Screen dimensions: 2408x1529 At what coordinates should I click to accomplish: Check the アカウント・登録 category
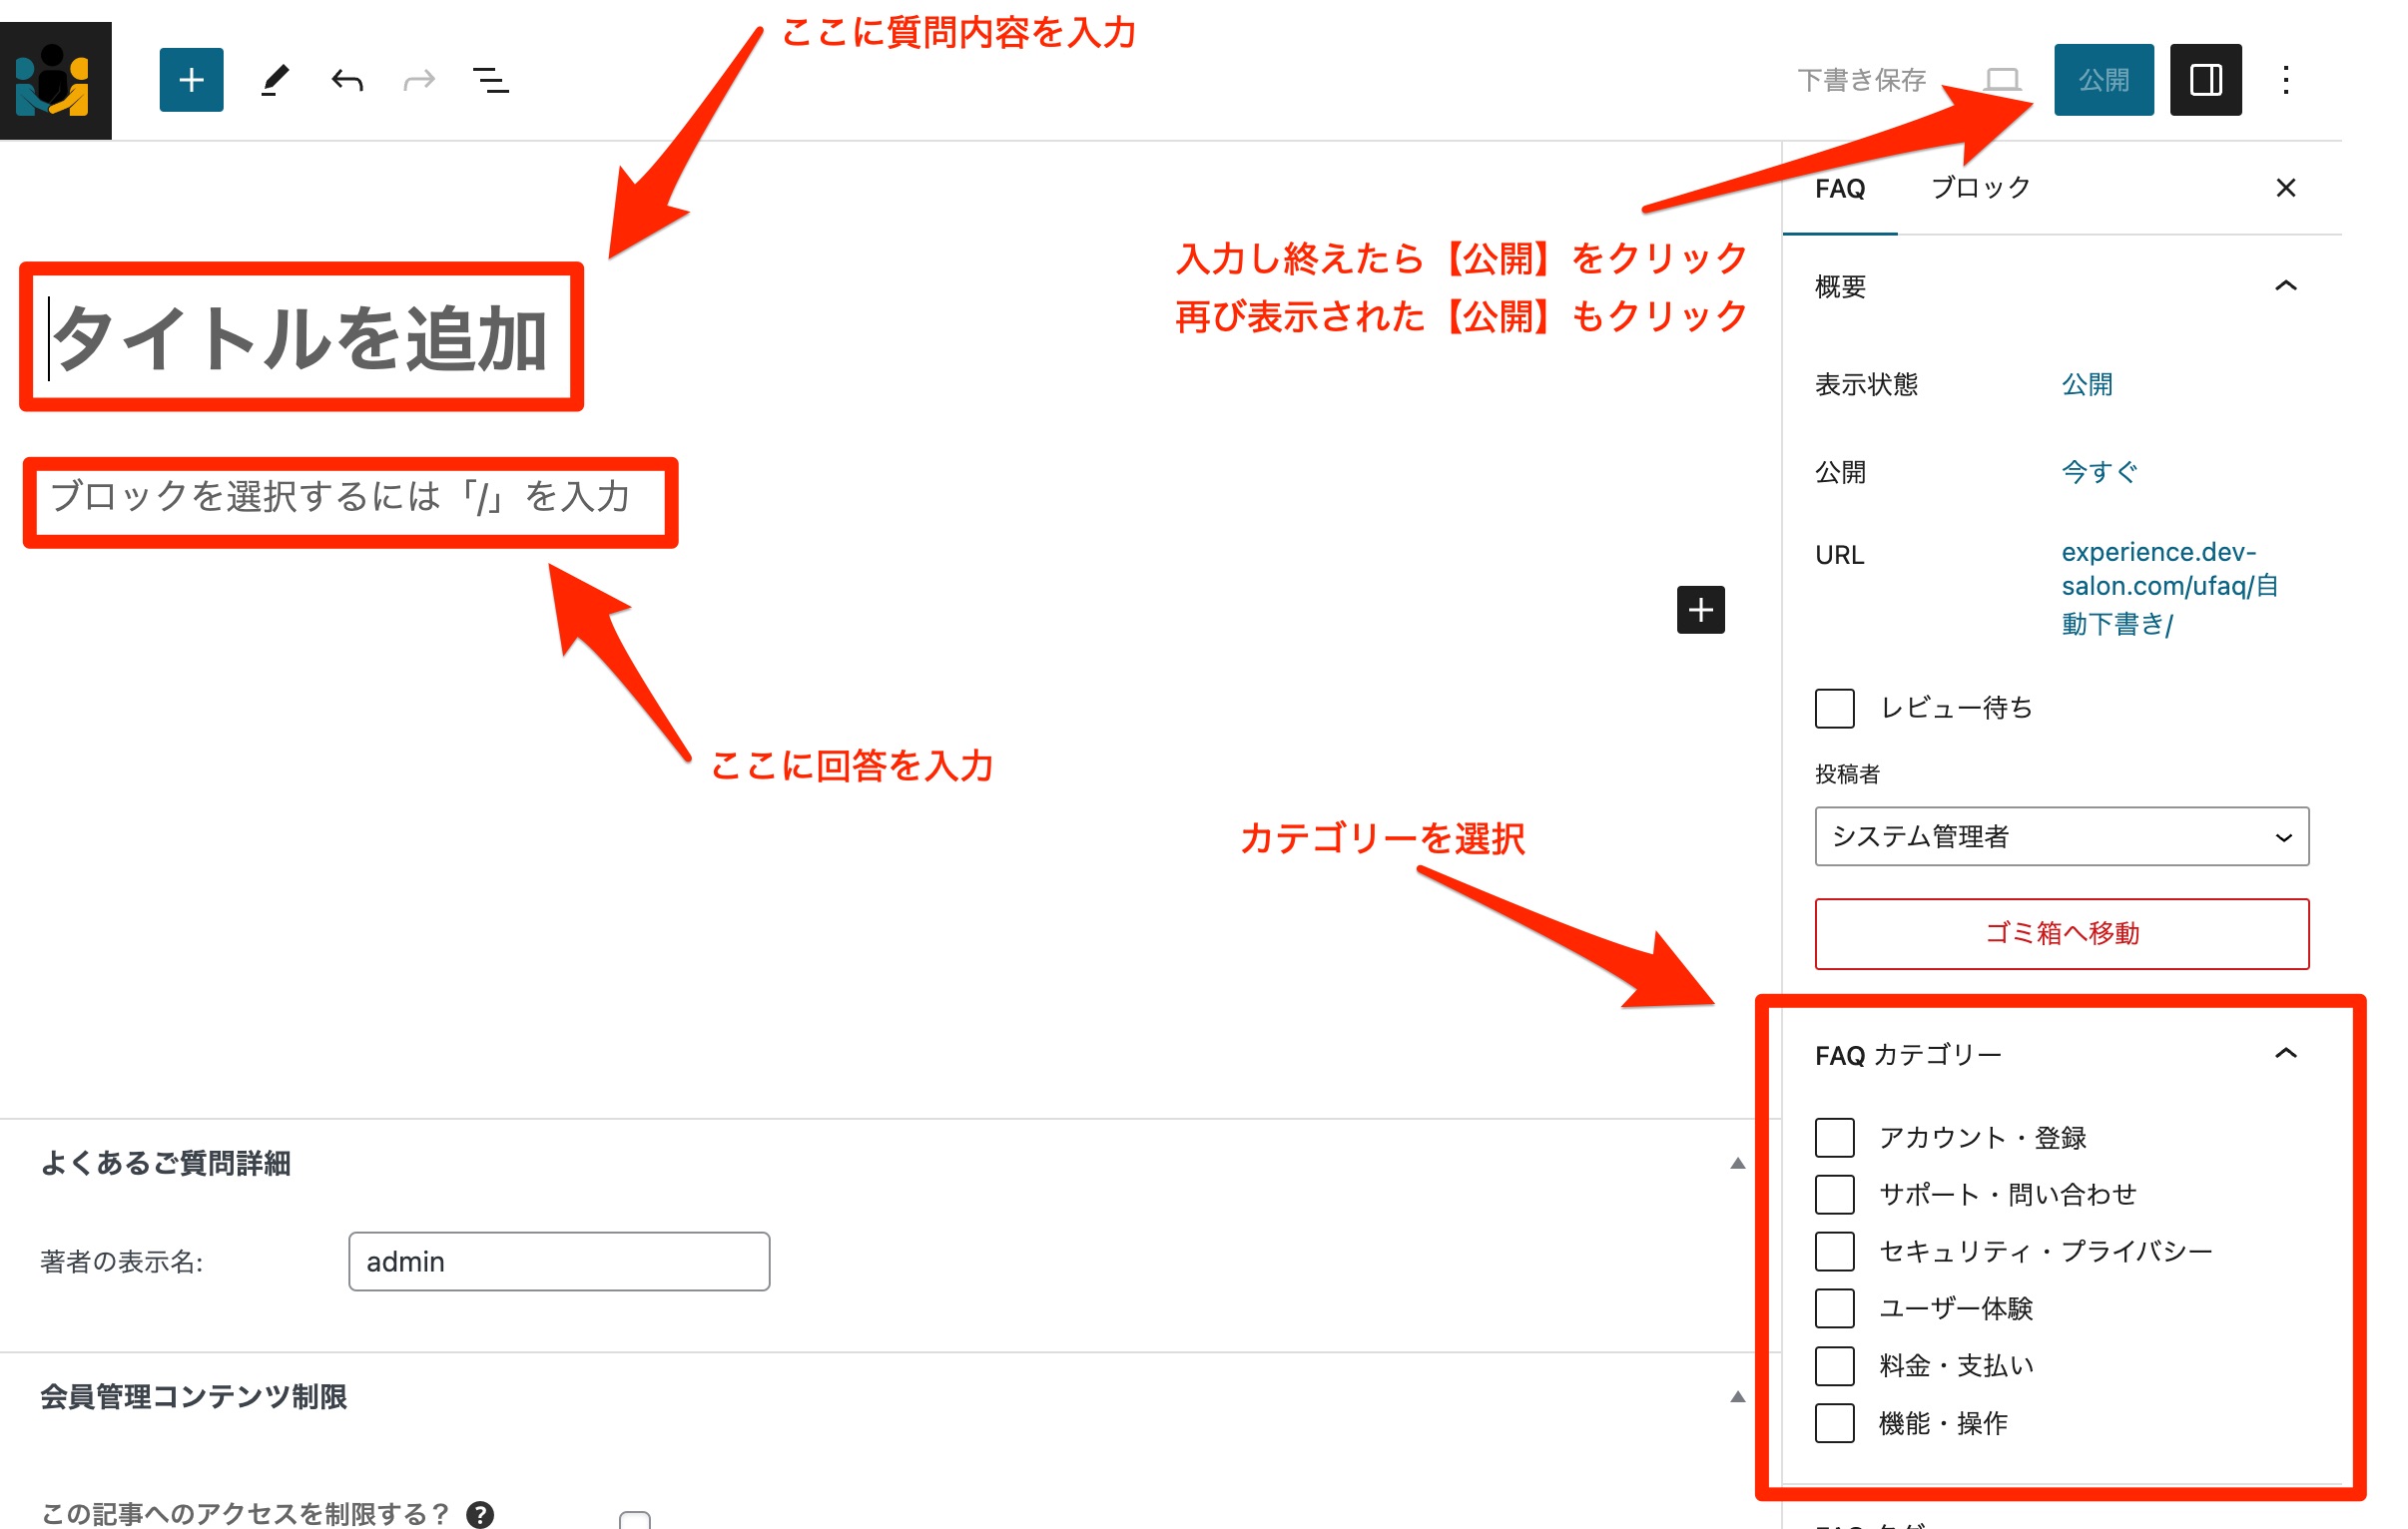[x=1834, y=1138]
